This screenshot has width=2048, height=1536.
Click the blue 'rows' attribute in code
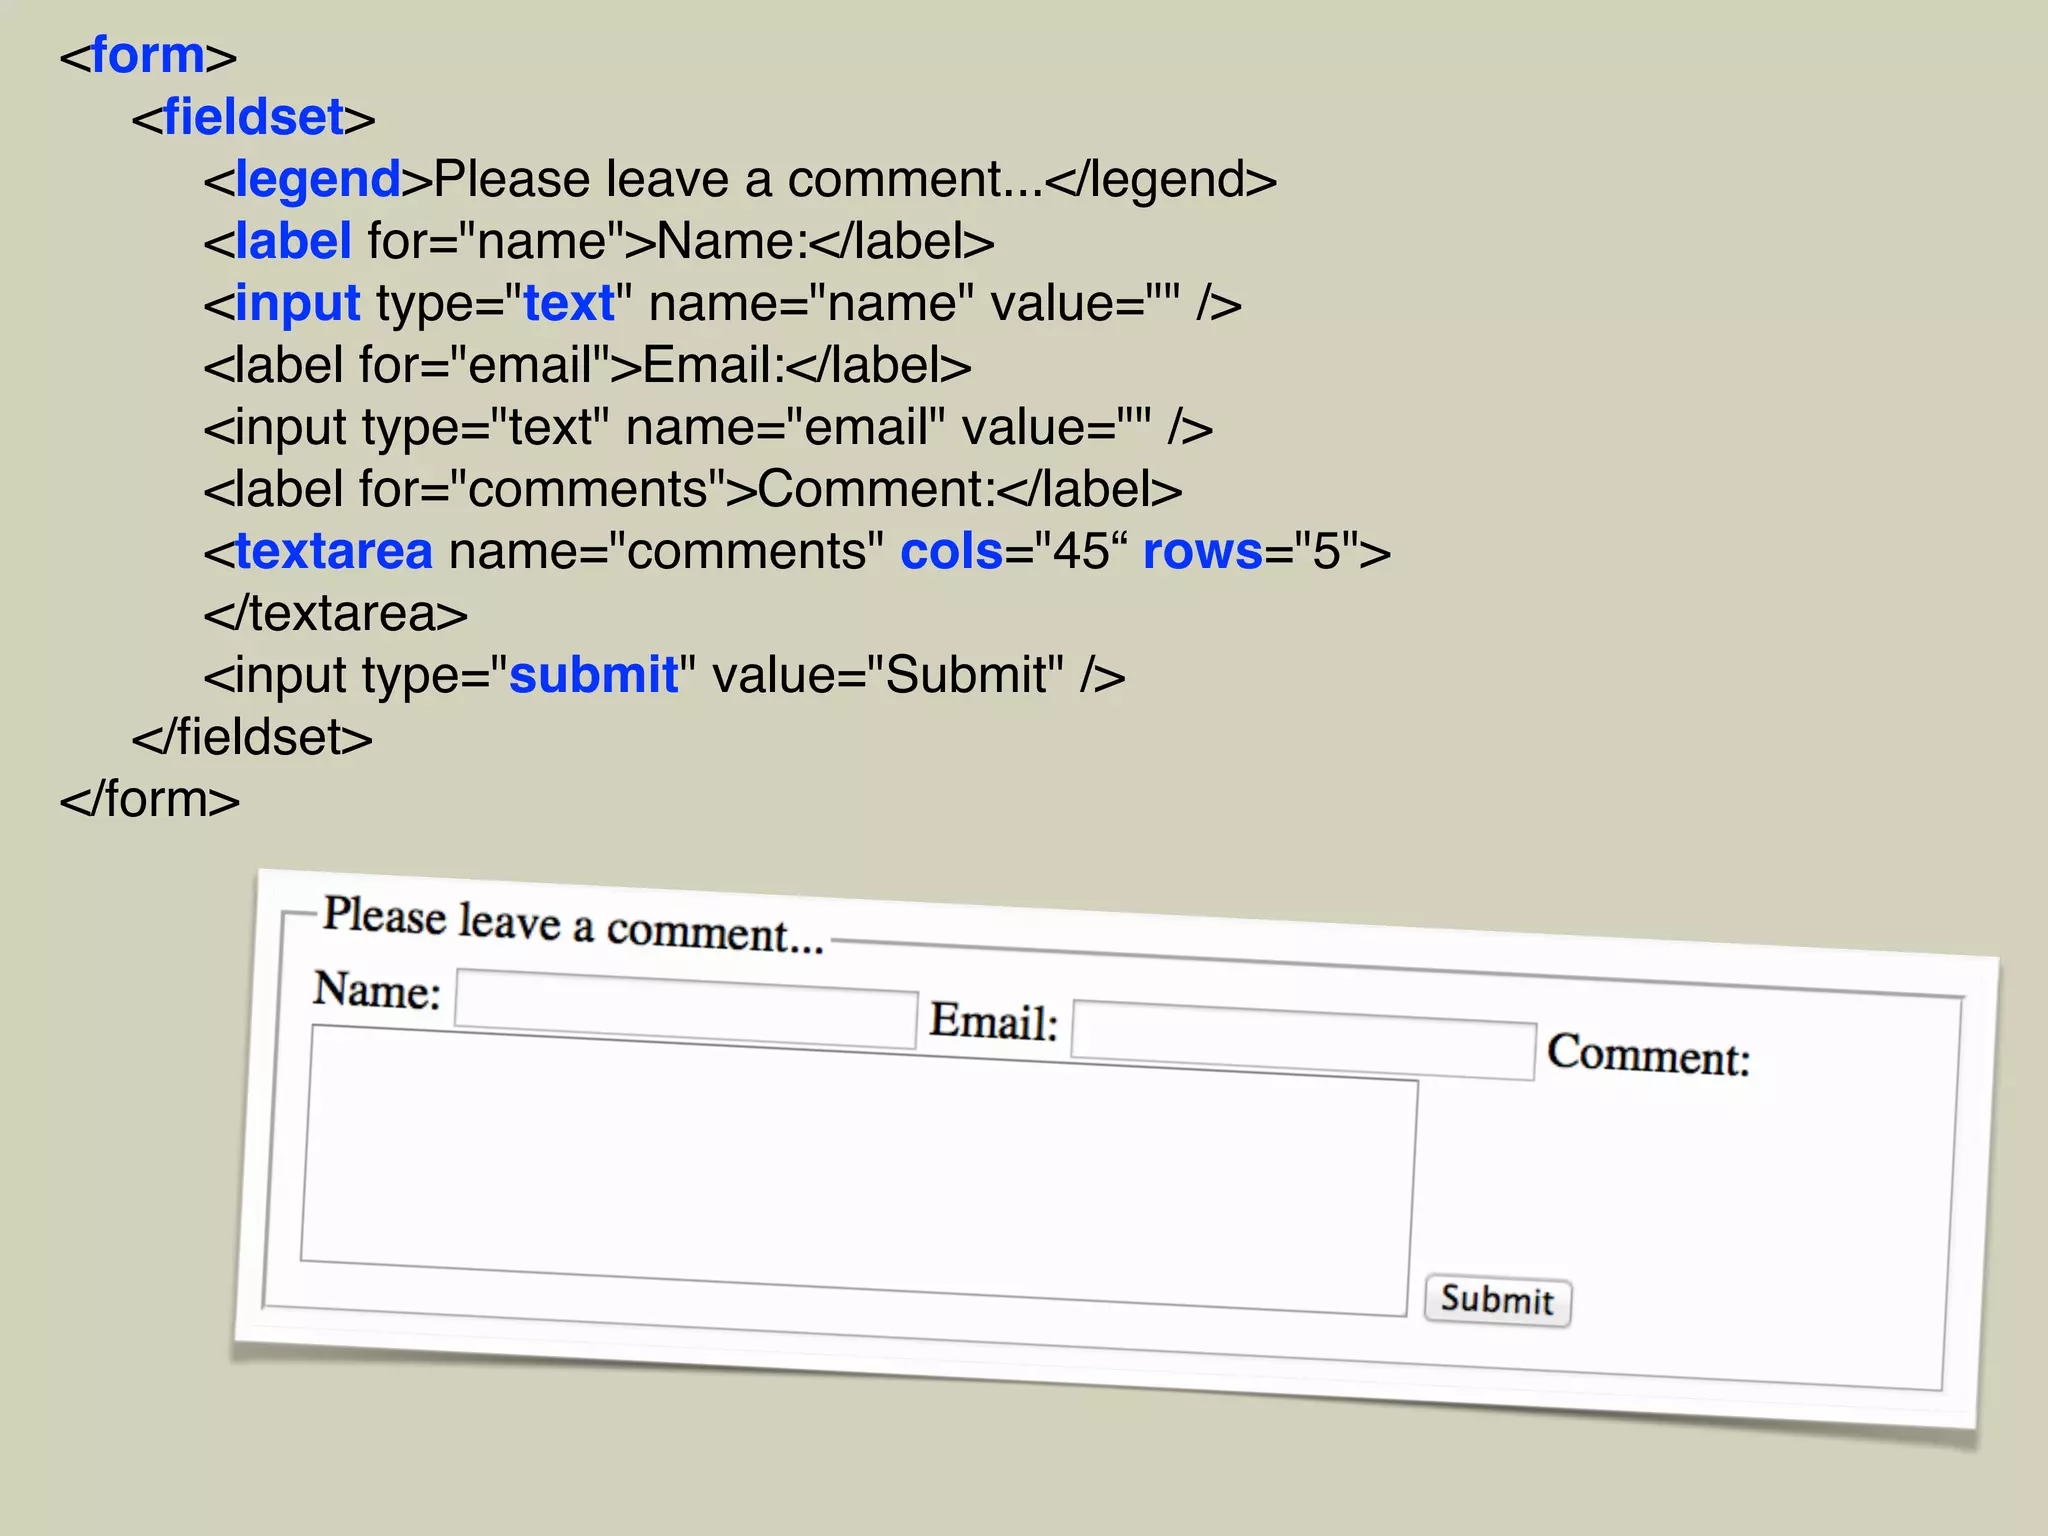click(x=1202, y=552)
